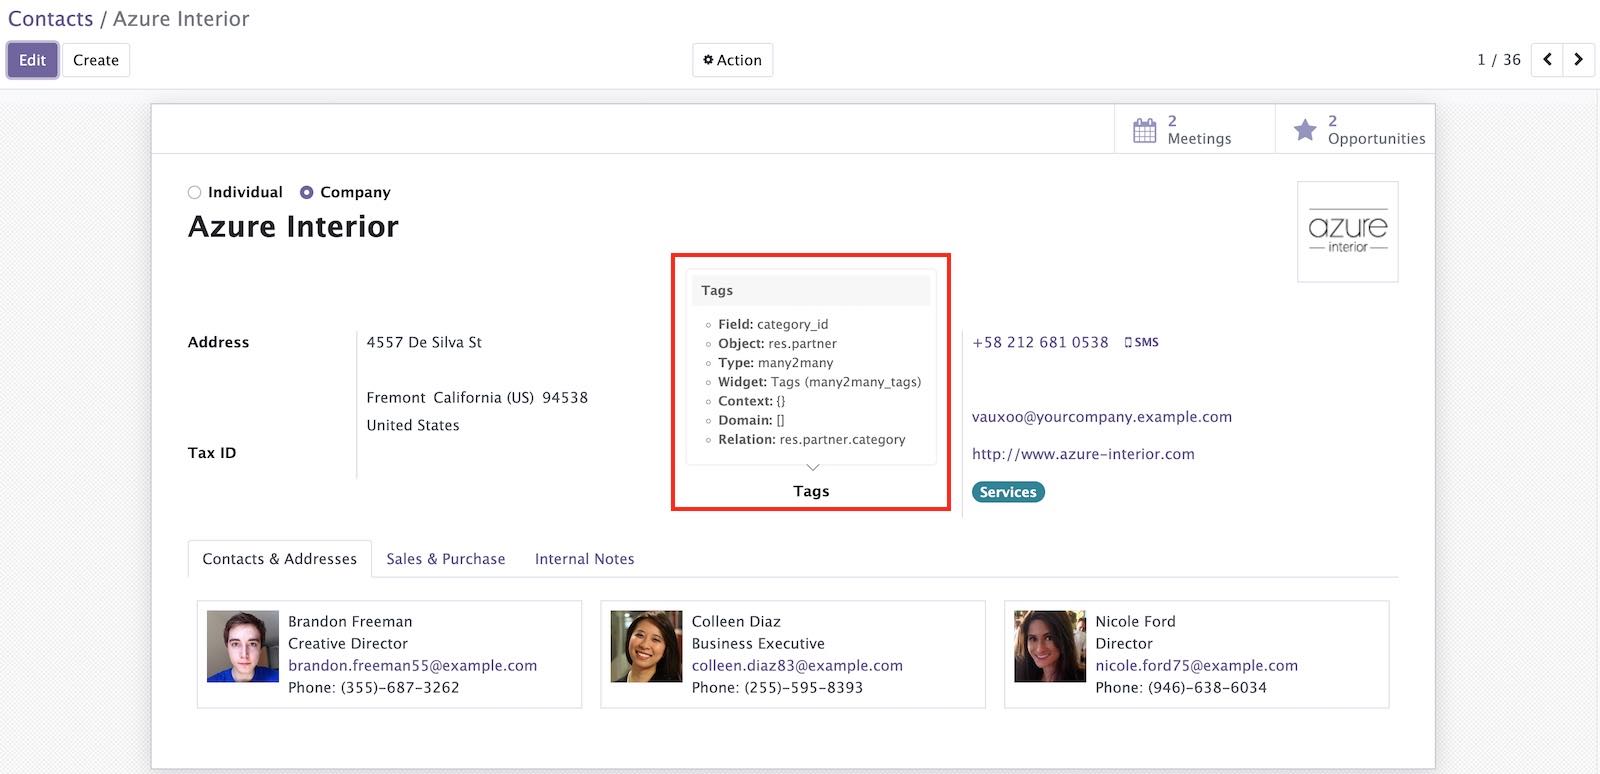The image size is (1600, 774).
Task: Click Business Executive job title
Action: (758, 644)
